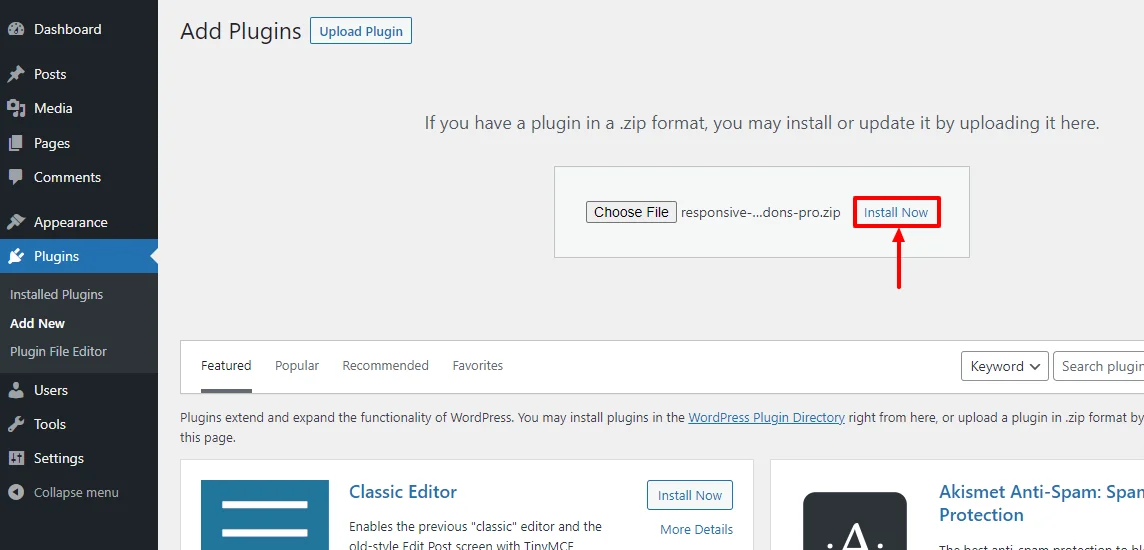Screen dimensions: 1144x550
Task: Switch to the Recommended tab
Action: pyautogui.click(x=386, y=365)
